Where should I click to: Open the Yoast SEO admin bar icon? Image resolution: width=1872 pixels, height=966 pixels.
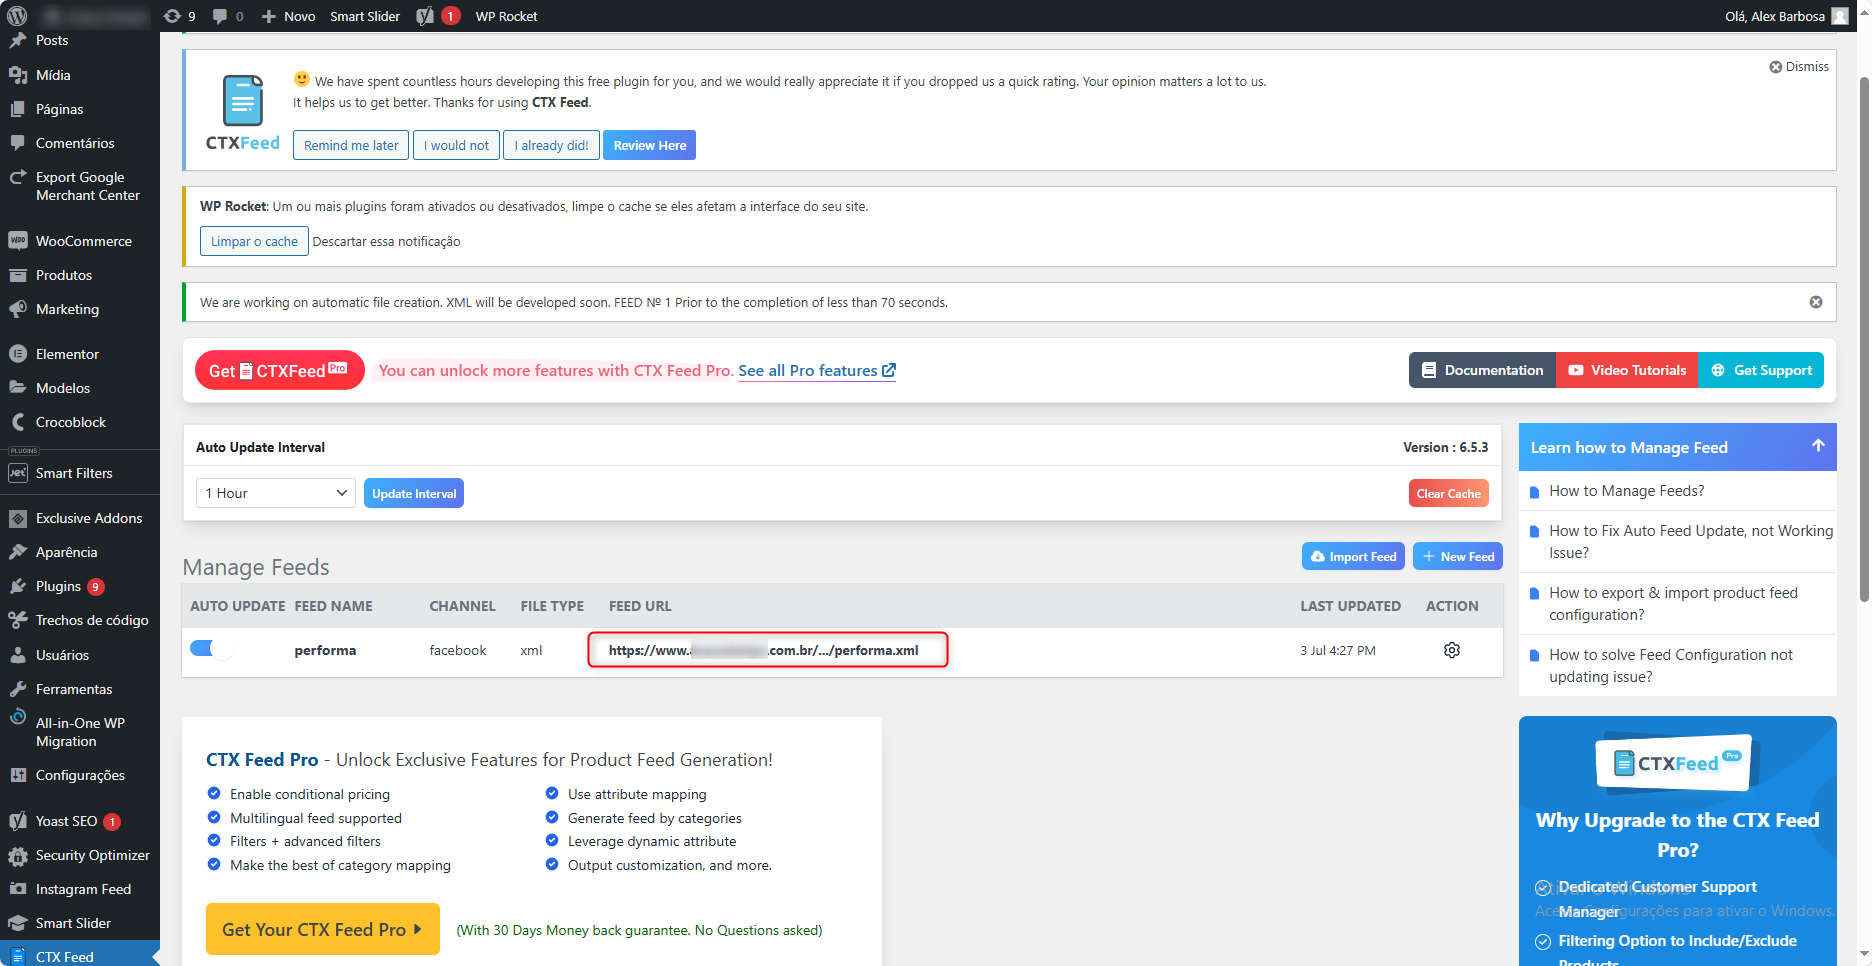click(x=426, y=16)
